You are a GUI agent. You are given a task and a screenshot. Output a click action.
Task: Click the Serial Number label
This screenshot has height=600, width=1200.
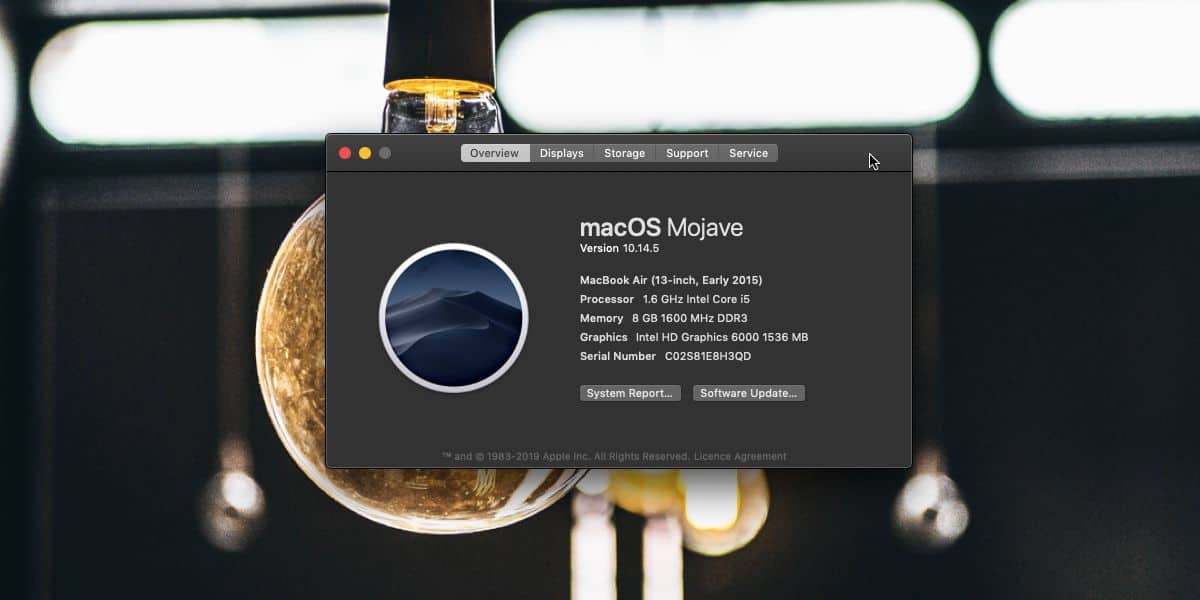pyautogui.click(x=618, y=356)
